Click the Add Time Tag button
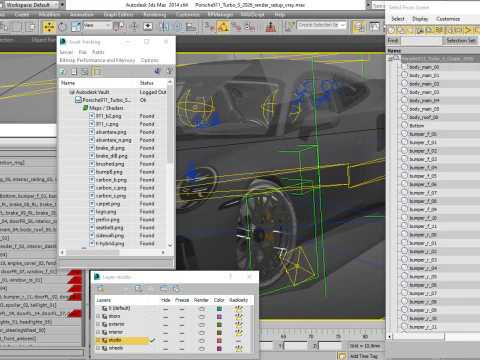This screenshot has width=480, height=360. [x=364, y=356]
